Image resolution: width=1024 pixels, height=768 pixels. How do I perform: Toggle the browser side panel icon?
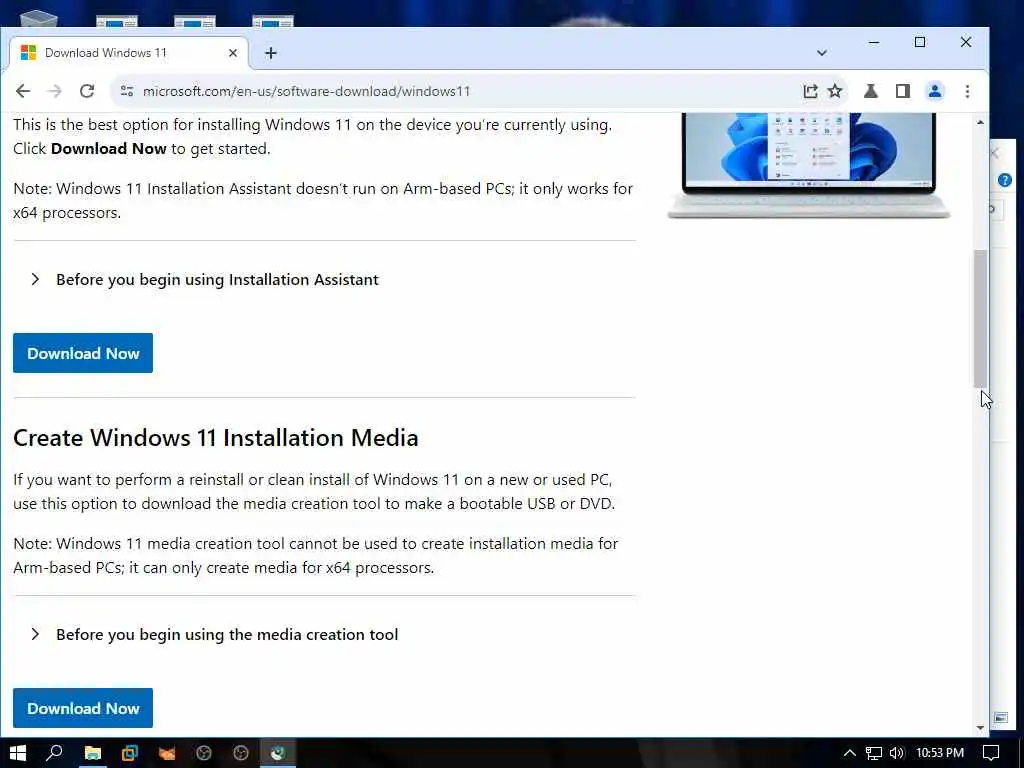pyautogui.click(x=903, y=91)
